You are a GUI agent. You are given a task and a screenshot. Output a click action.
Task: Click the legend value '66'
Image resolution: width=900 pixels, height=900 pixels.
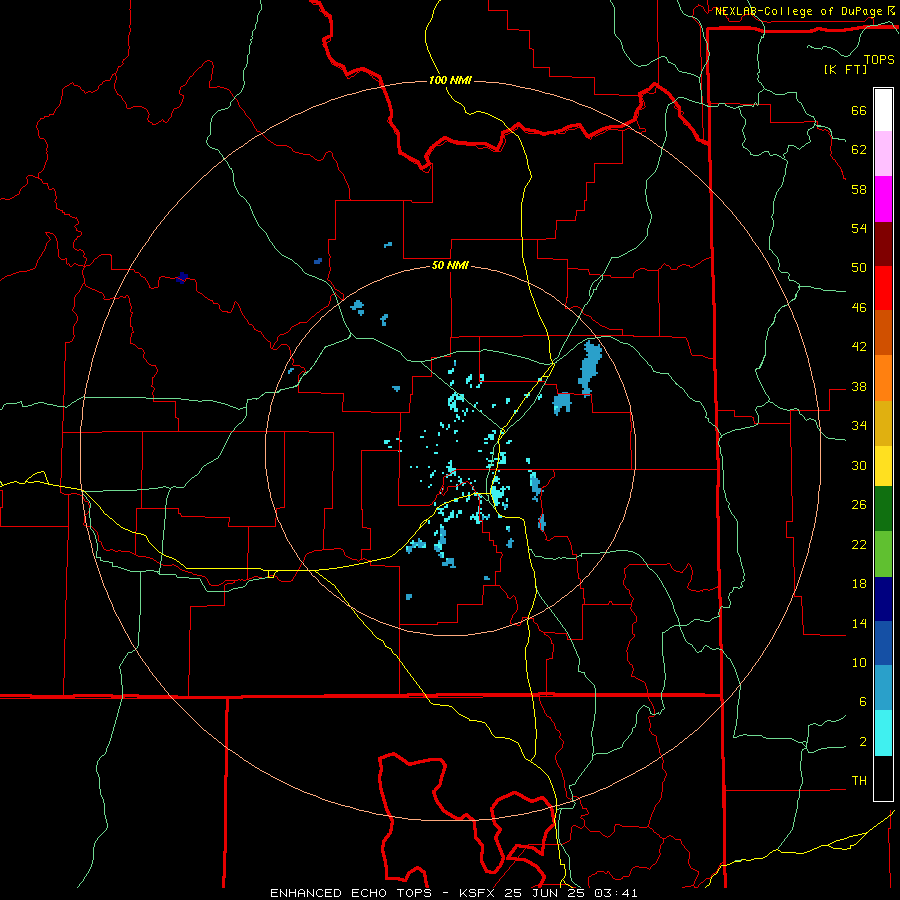(x=859, y=111)
